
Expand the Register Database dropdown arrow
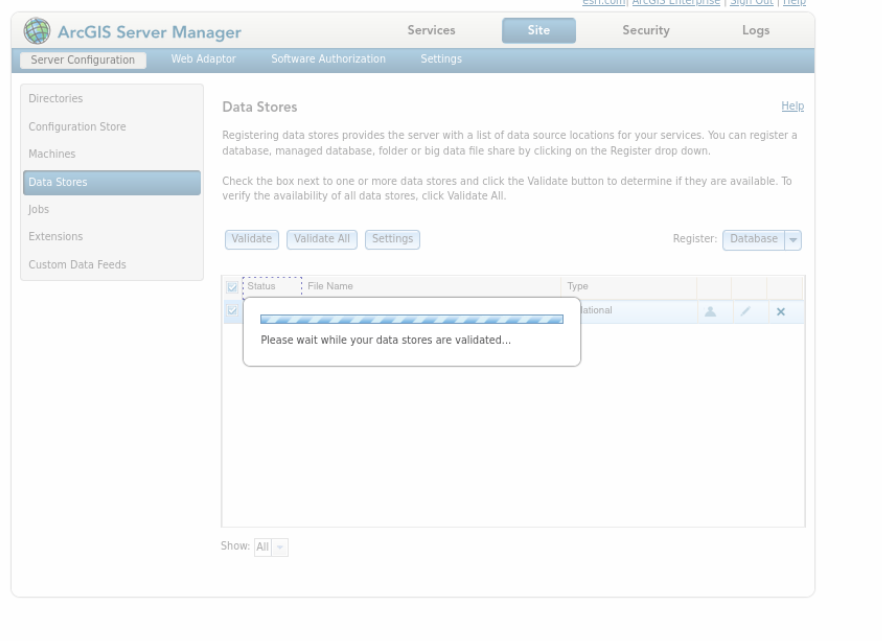coord(793,240)
